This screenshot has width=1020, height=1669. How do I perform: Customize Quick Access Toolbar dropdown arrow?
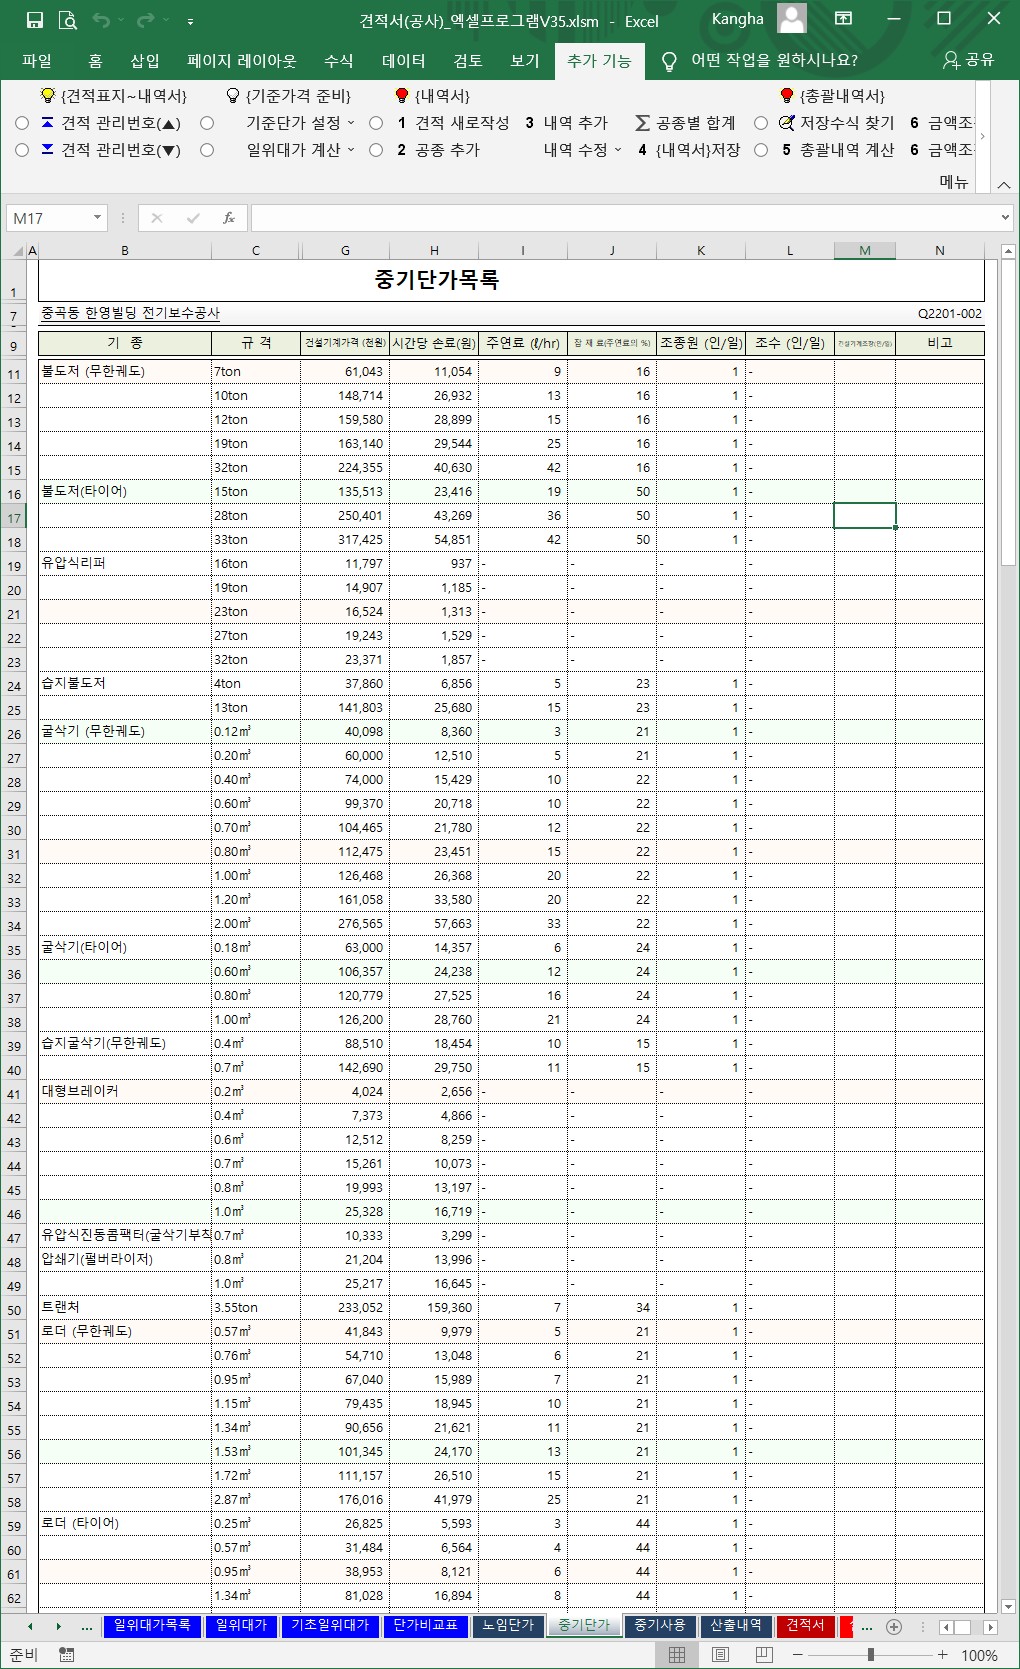pos(190,21)
